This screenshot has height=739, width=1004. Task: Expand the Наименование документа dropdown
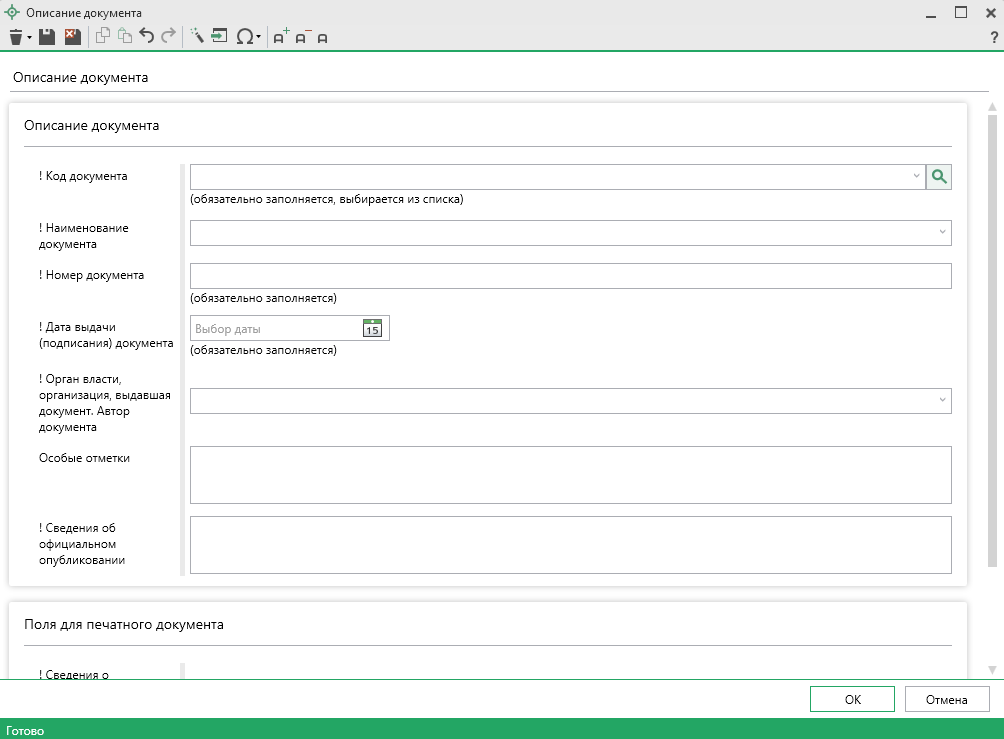coord(941,233)
